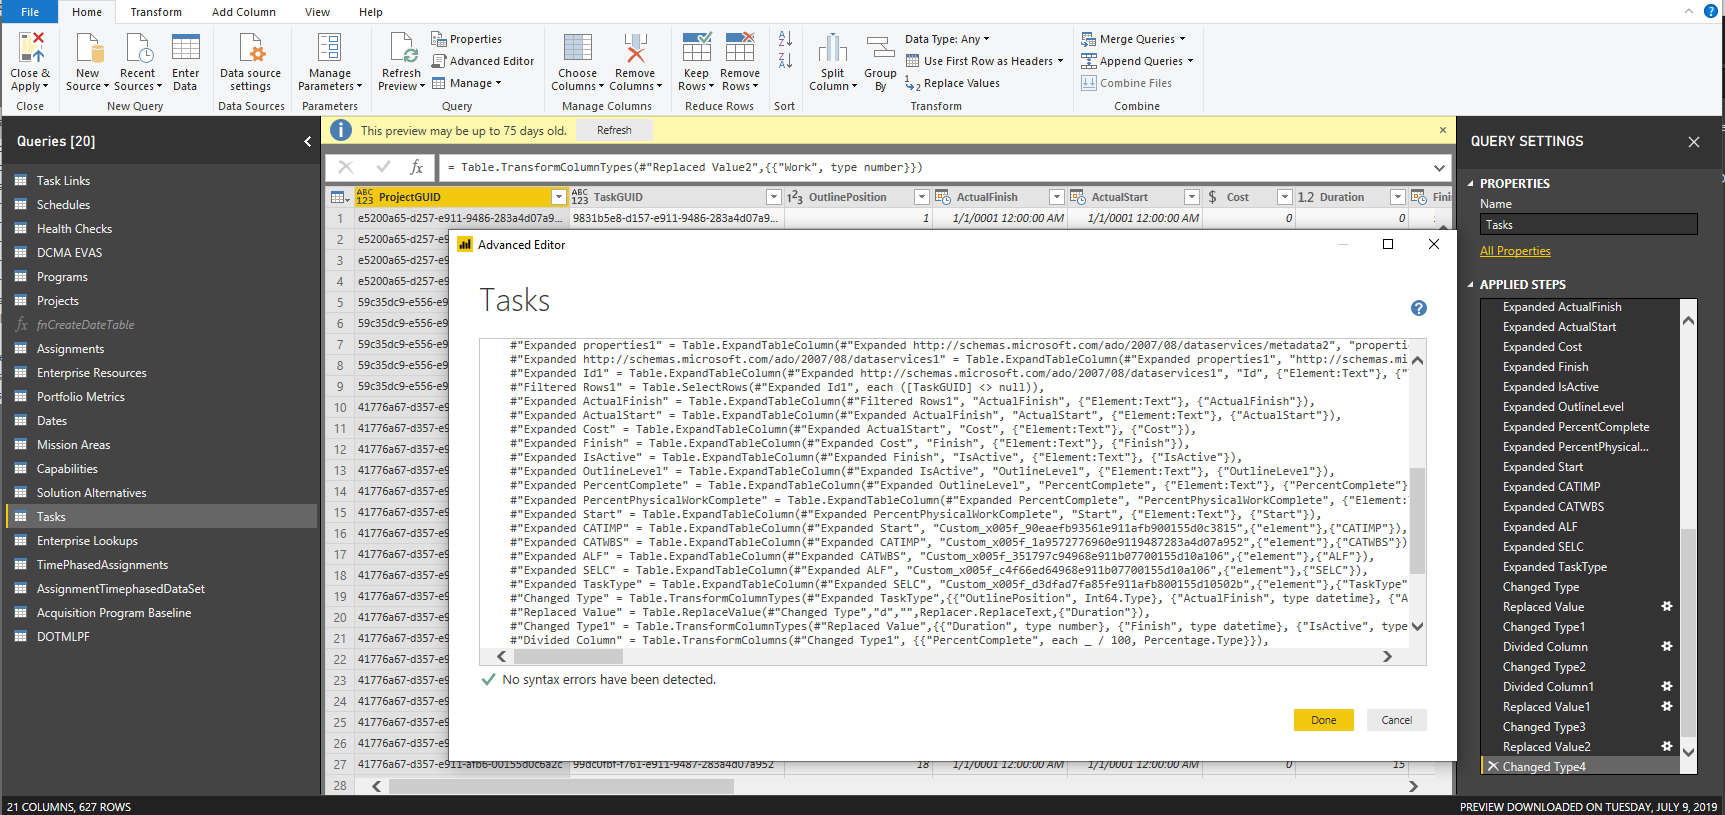This screenshot has height=815, width=1725.
Task: Switch to the View tab
Action: tap(318, 12)
